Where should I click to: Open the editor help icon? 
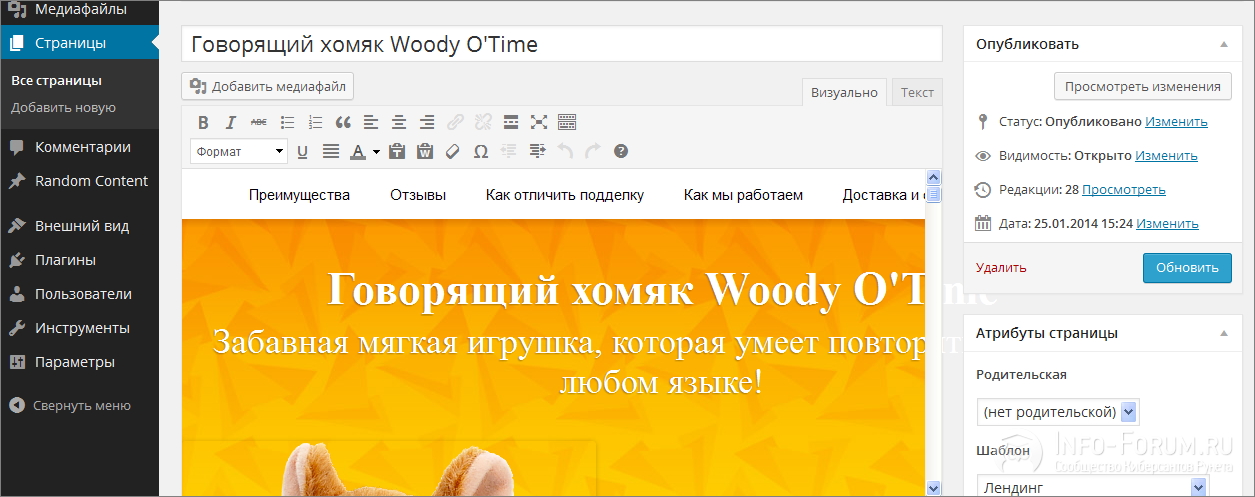point(621,151)
